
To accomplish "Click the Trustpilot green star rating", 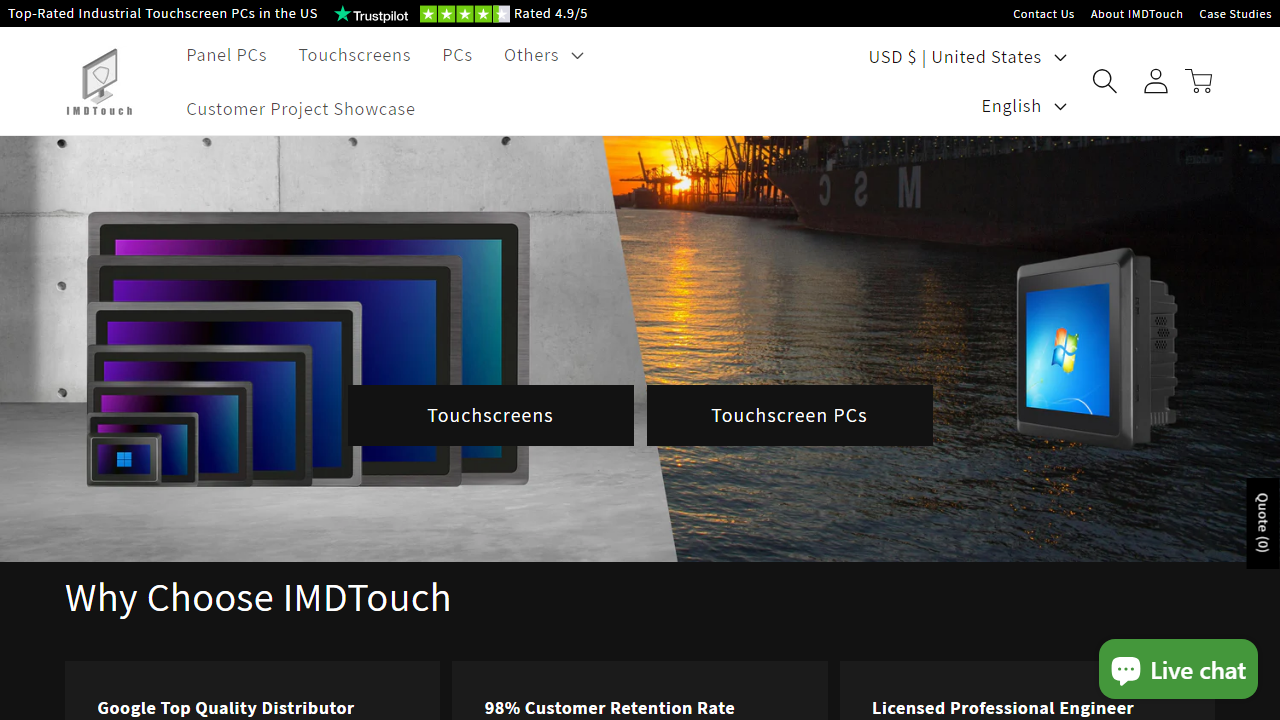I will click(465, 14).
